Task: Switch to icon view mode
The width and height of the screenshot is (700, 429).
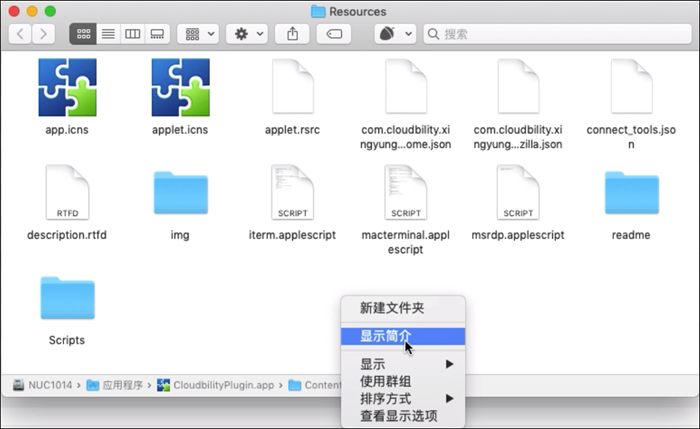Action: click(82, 34)
